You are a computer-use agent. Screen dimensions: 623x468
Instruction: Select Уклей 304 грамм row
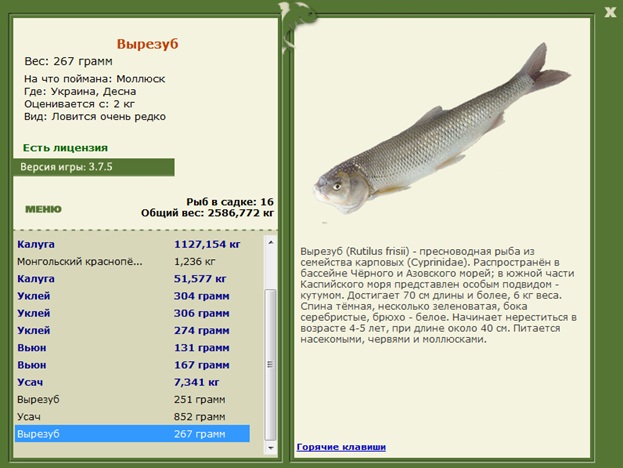click(x=132, y=296)
